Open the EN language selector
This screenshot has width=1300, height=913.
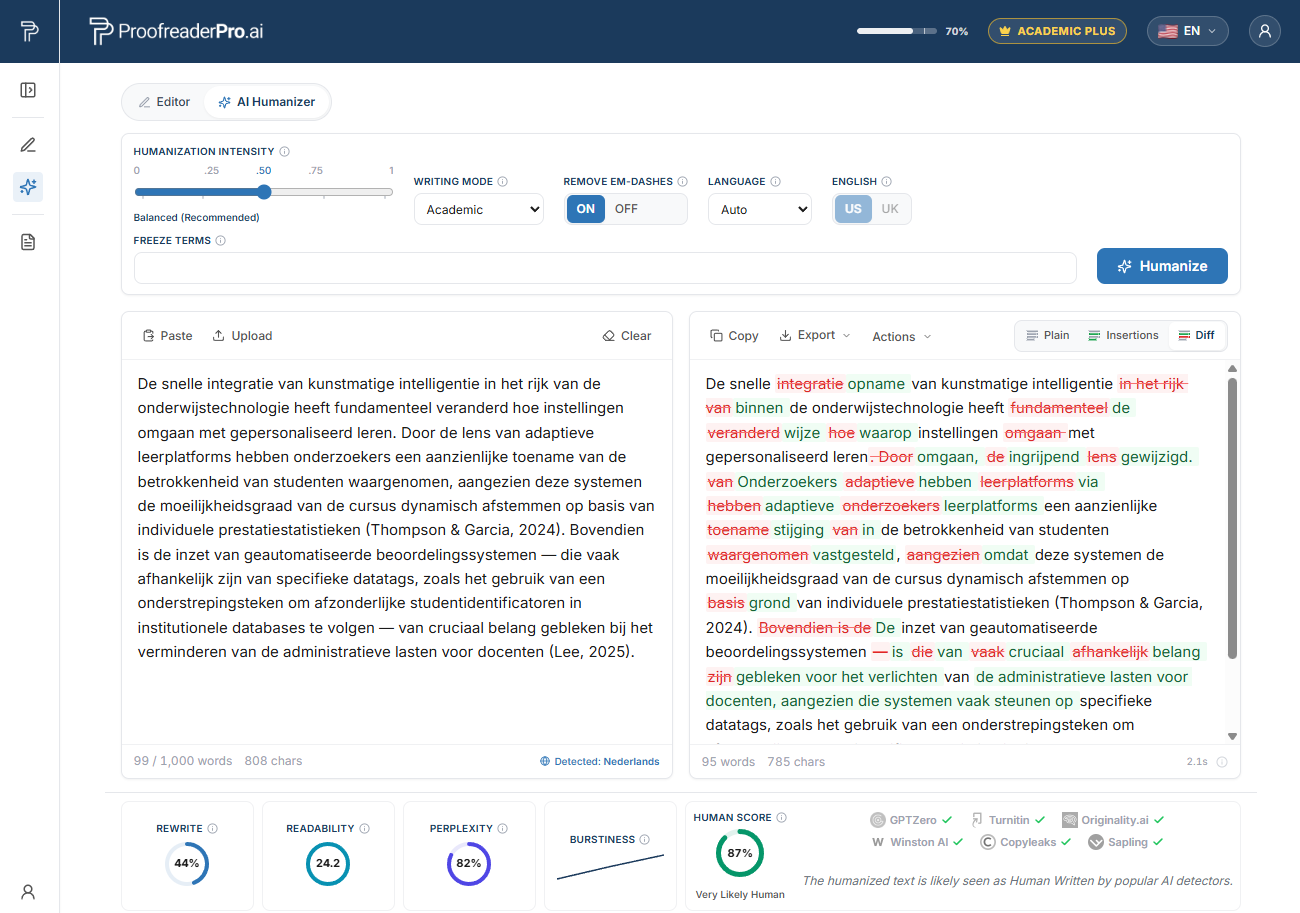pyautogui.click(x=1188, y=31)
